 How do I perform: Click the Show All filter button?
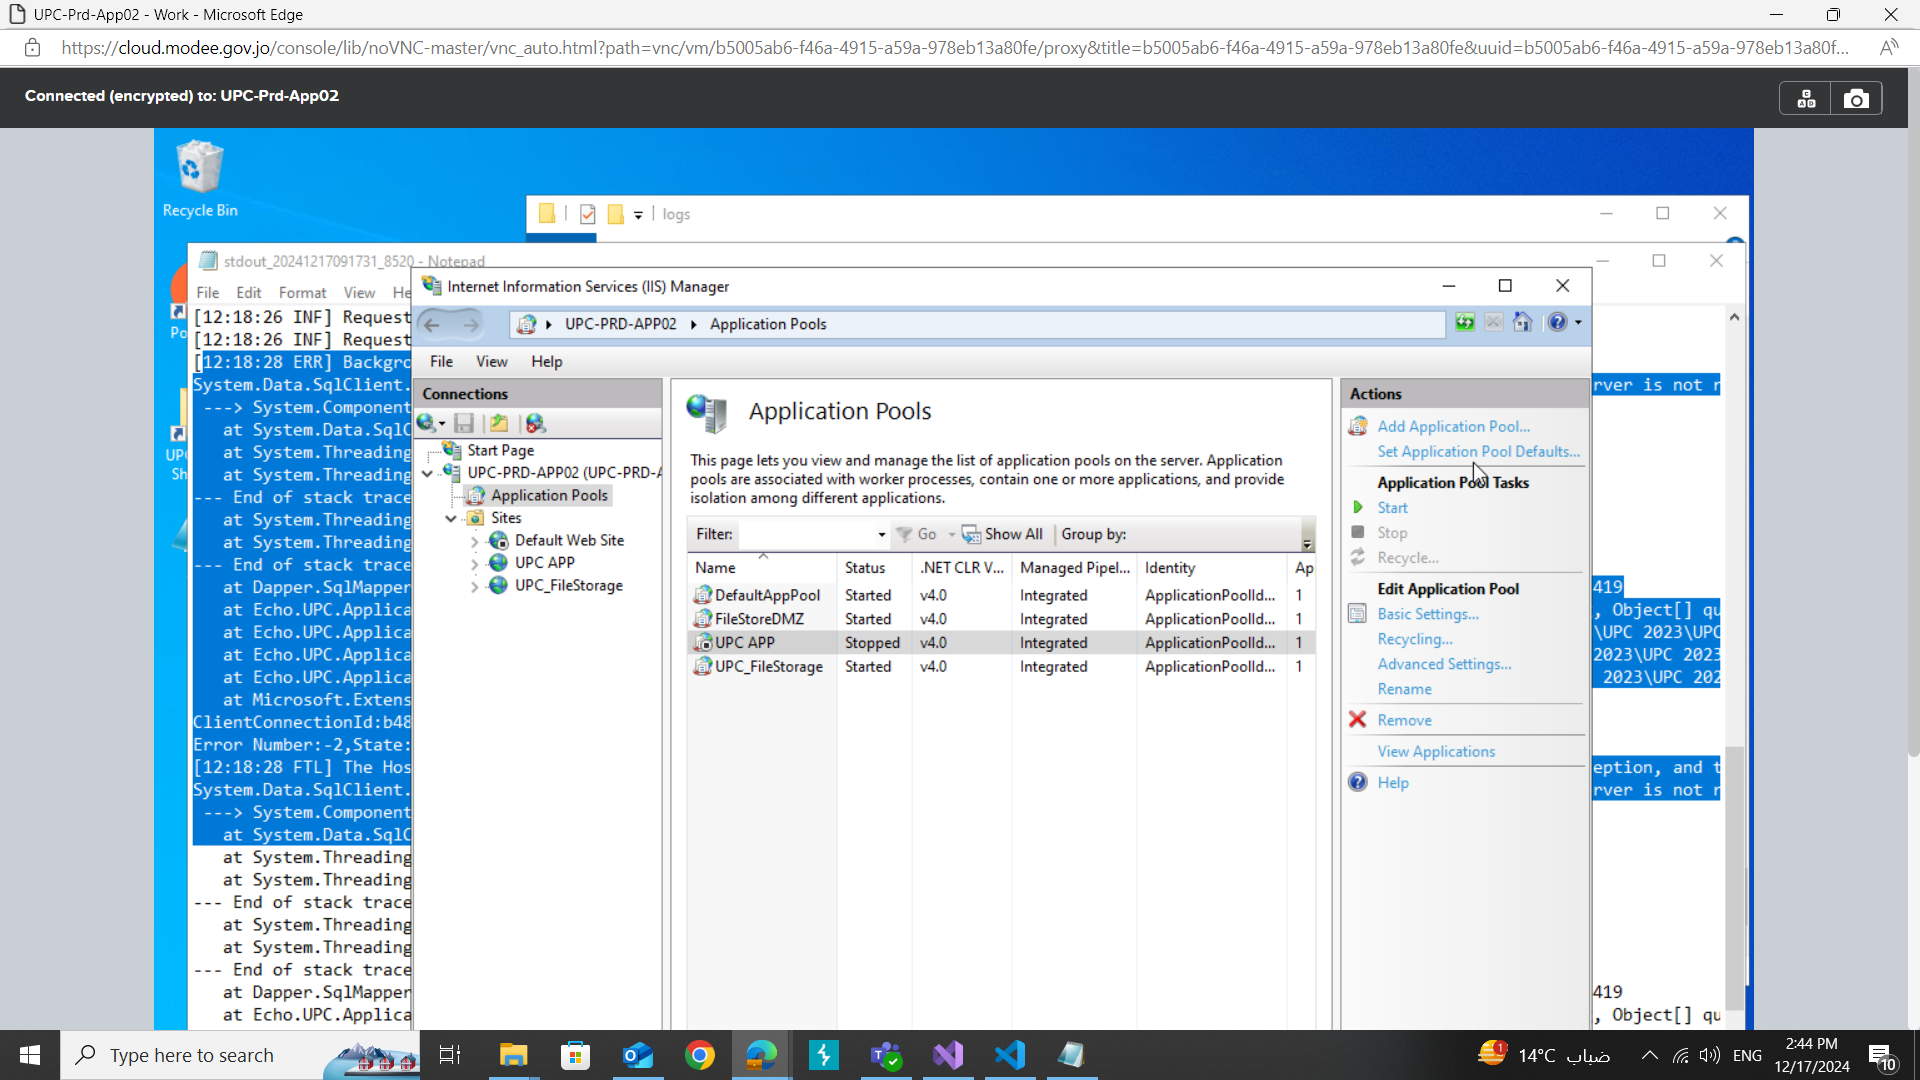click(x=1003, y=534)
